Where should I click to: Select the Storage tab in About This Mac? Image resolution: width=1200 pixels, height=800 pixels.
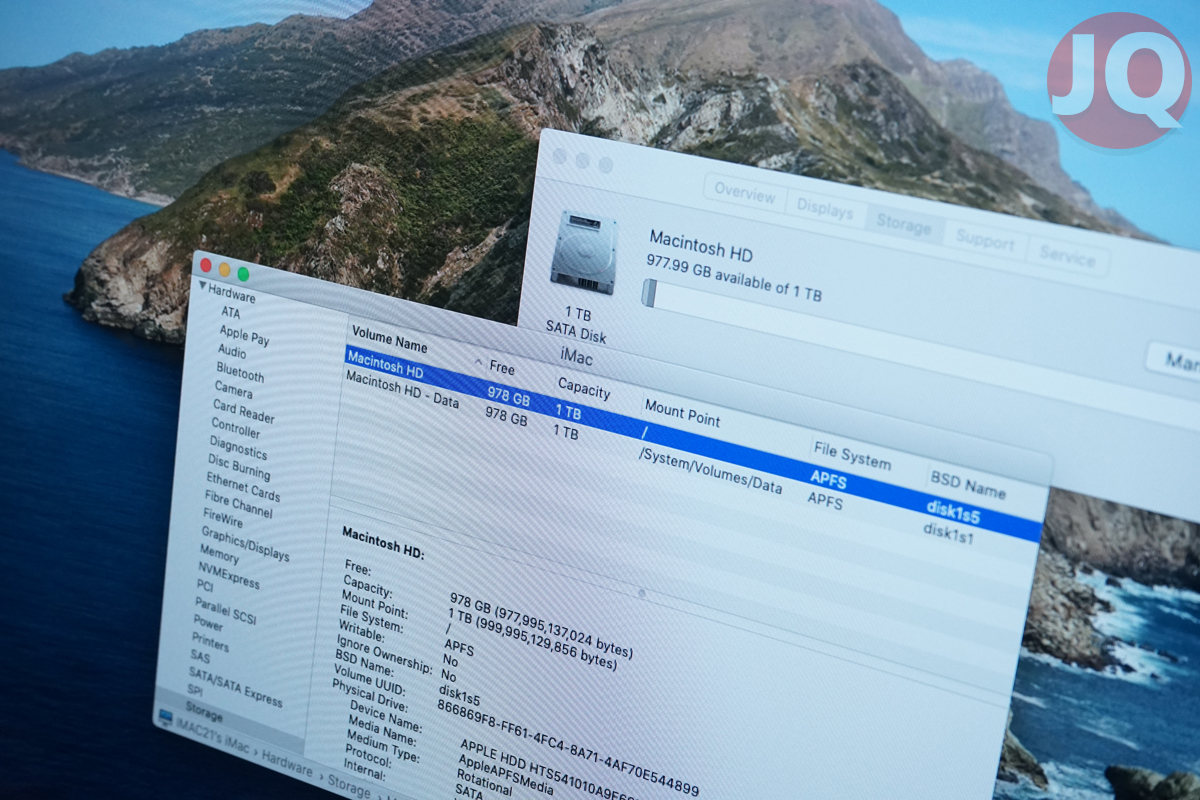(903, 226)
